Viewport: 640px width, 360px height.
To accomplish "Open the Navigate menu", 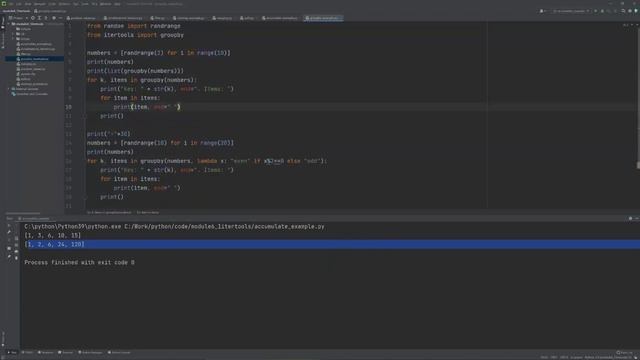I will pos(40,4).
